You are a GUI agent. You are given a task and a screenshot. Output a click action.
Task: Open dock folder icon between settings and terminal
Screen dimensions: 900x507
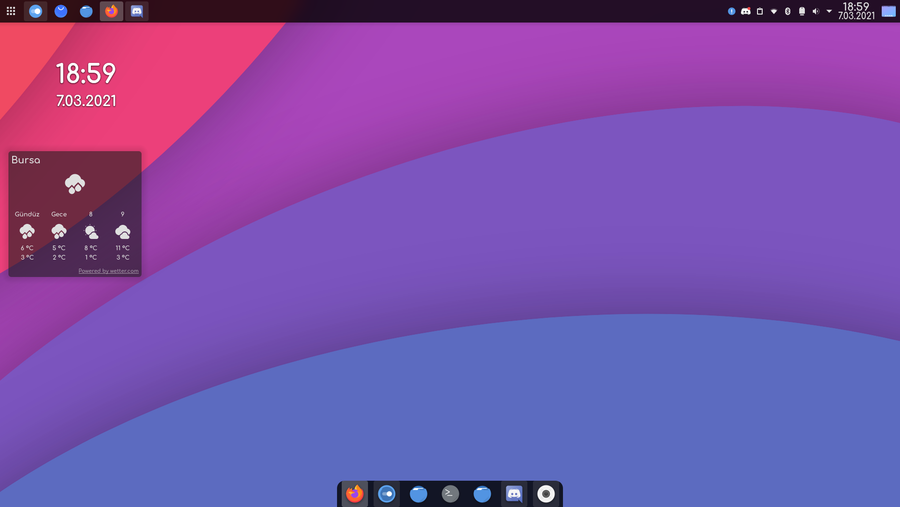coord(418,494)
